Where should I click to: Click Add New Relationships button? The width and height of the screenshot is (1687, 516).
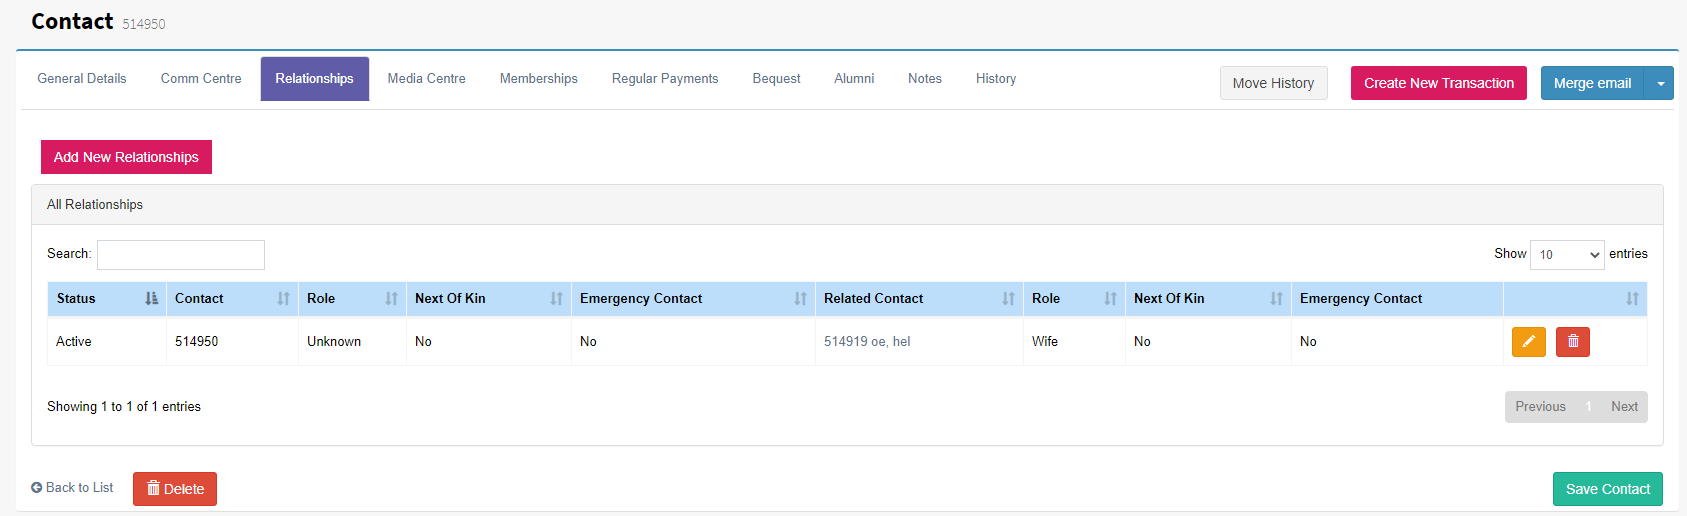point(126,157)
